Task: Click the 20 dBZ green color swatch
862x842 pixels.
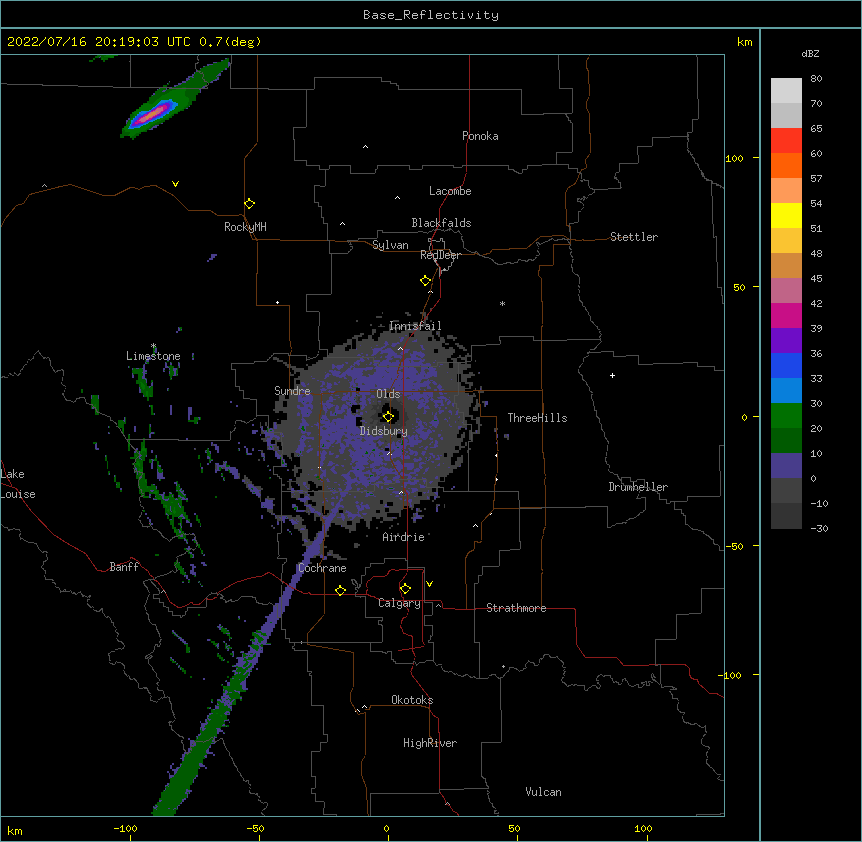Action: (786, 440)
